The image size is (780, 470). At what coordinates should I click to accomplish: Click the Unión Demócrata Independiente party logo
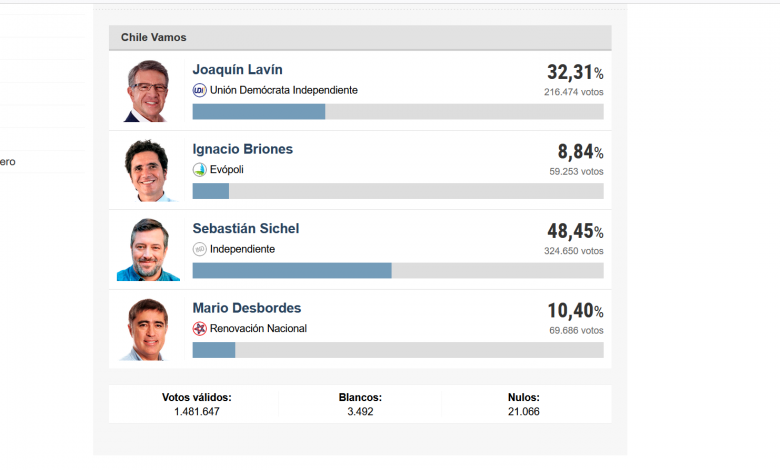coord(199,90)
